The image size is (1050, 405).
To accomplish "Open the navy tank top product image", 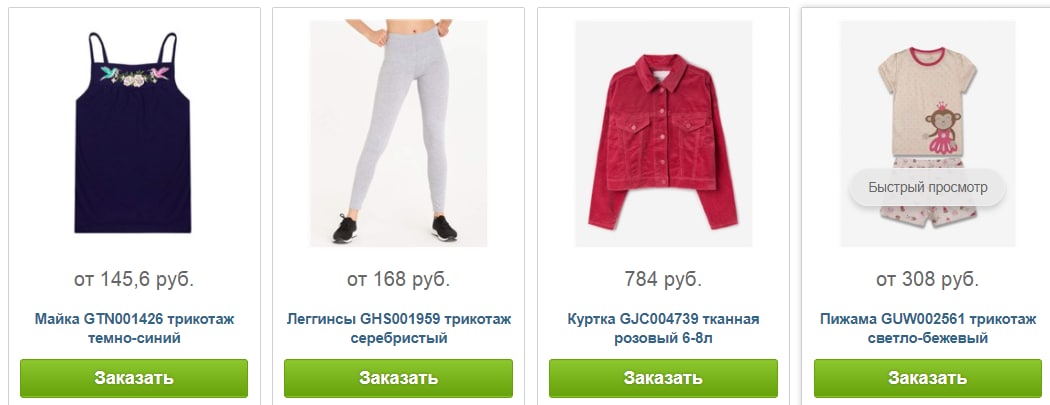I will (x=133, y=133).
